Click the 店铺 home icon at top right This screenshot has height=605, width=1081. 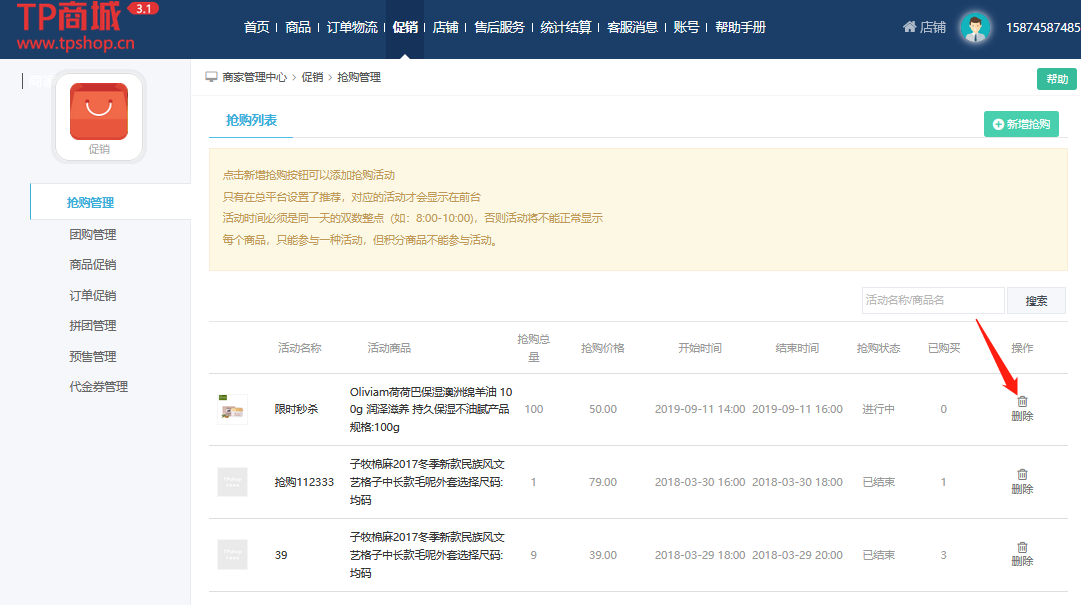(909, 27)
